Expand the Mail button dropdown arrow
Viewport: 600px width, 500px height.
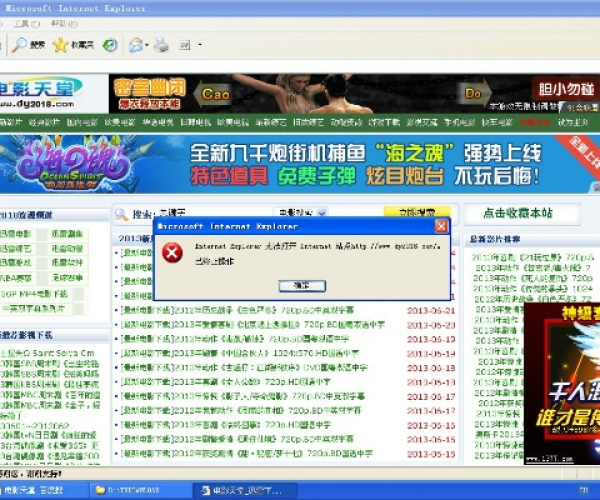tap(147, 45)
